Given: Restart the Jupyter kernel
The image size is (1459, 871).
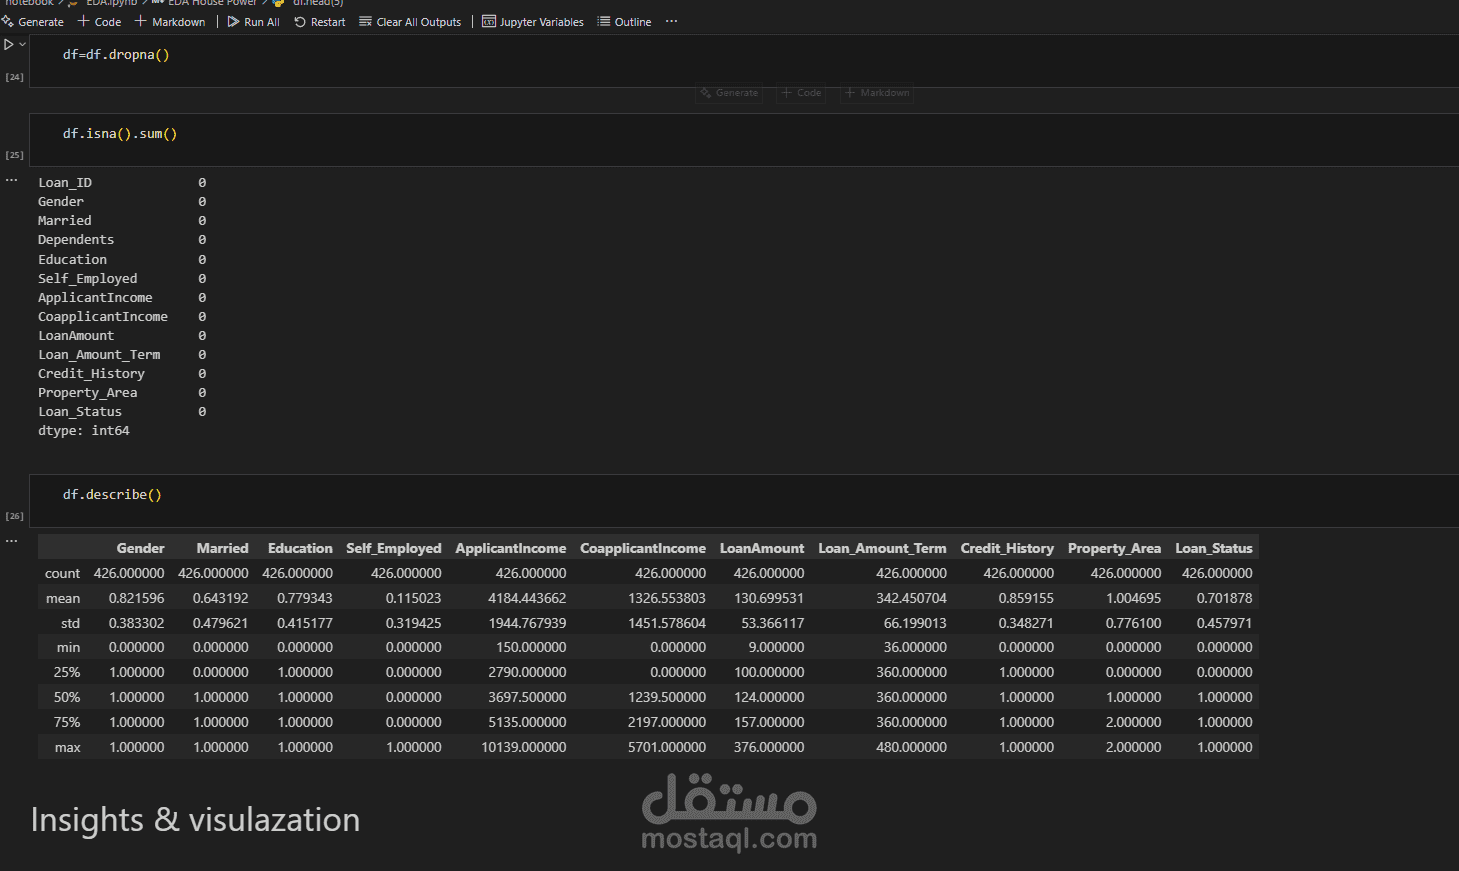Looking at the screenshot, I should point(319,22).
